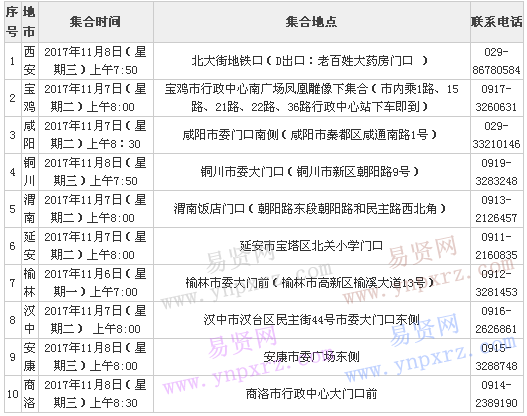Click the Yulin time 2017年11月6日 上午7:00
Image resolution: width=527 pixels, height=416 pixels.
coord(96,283)
